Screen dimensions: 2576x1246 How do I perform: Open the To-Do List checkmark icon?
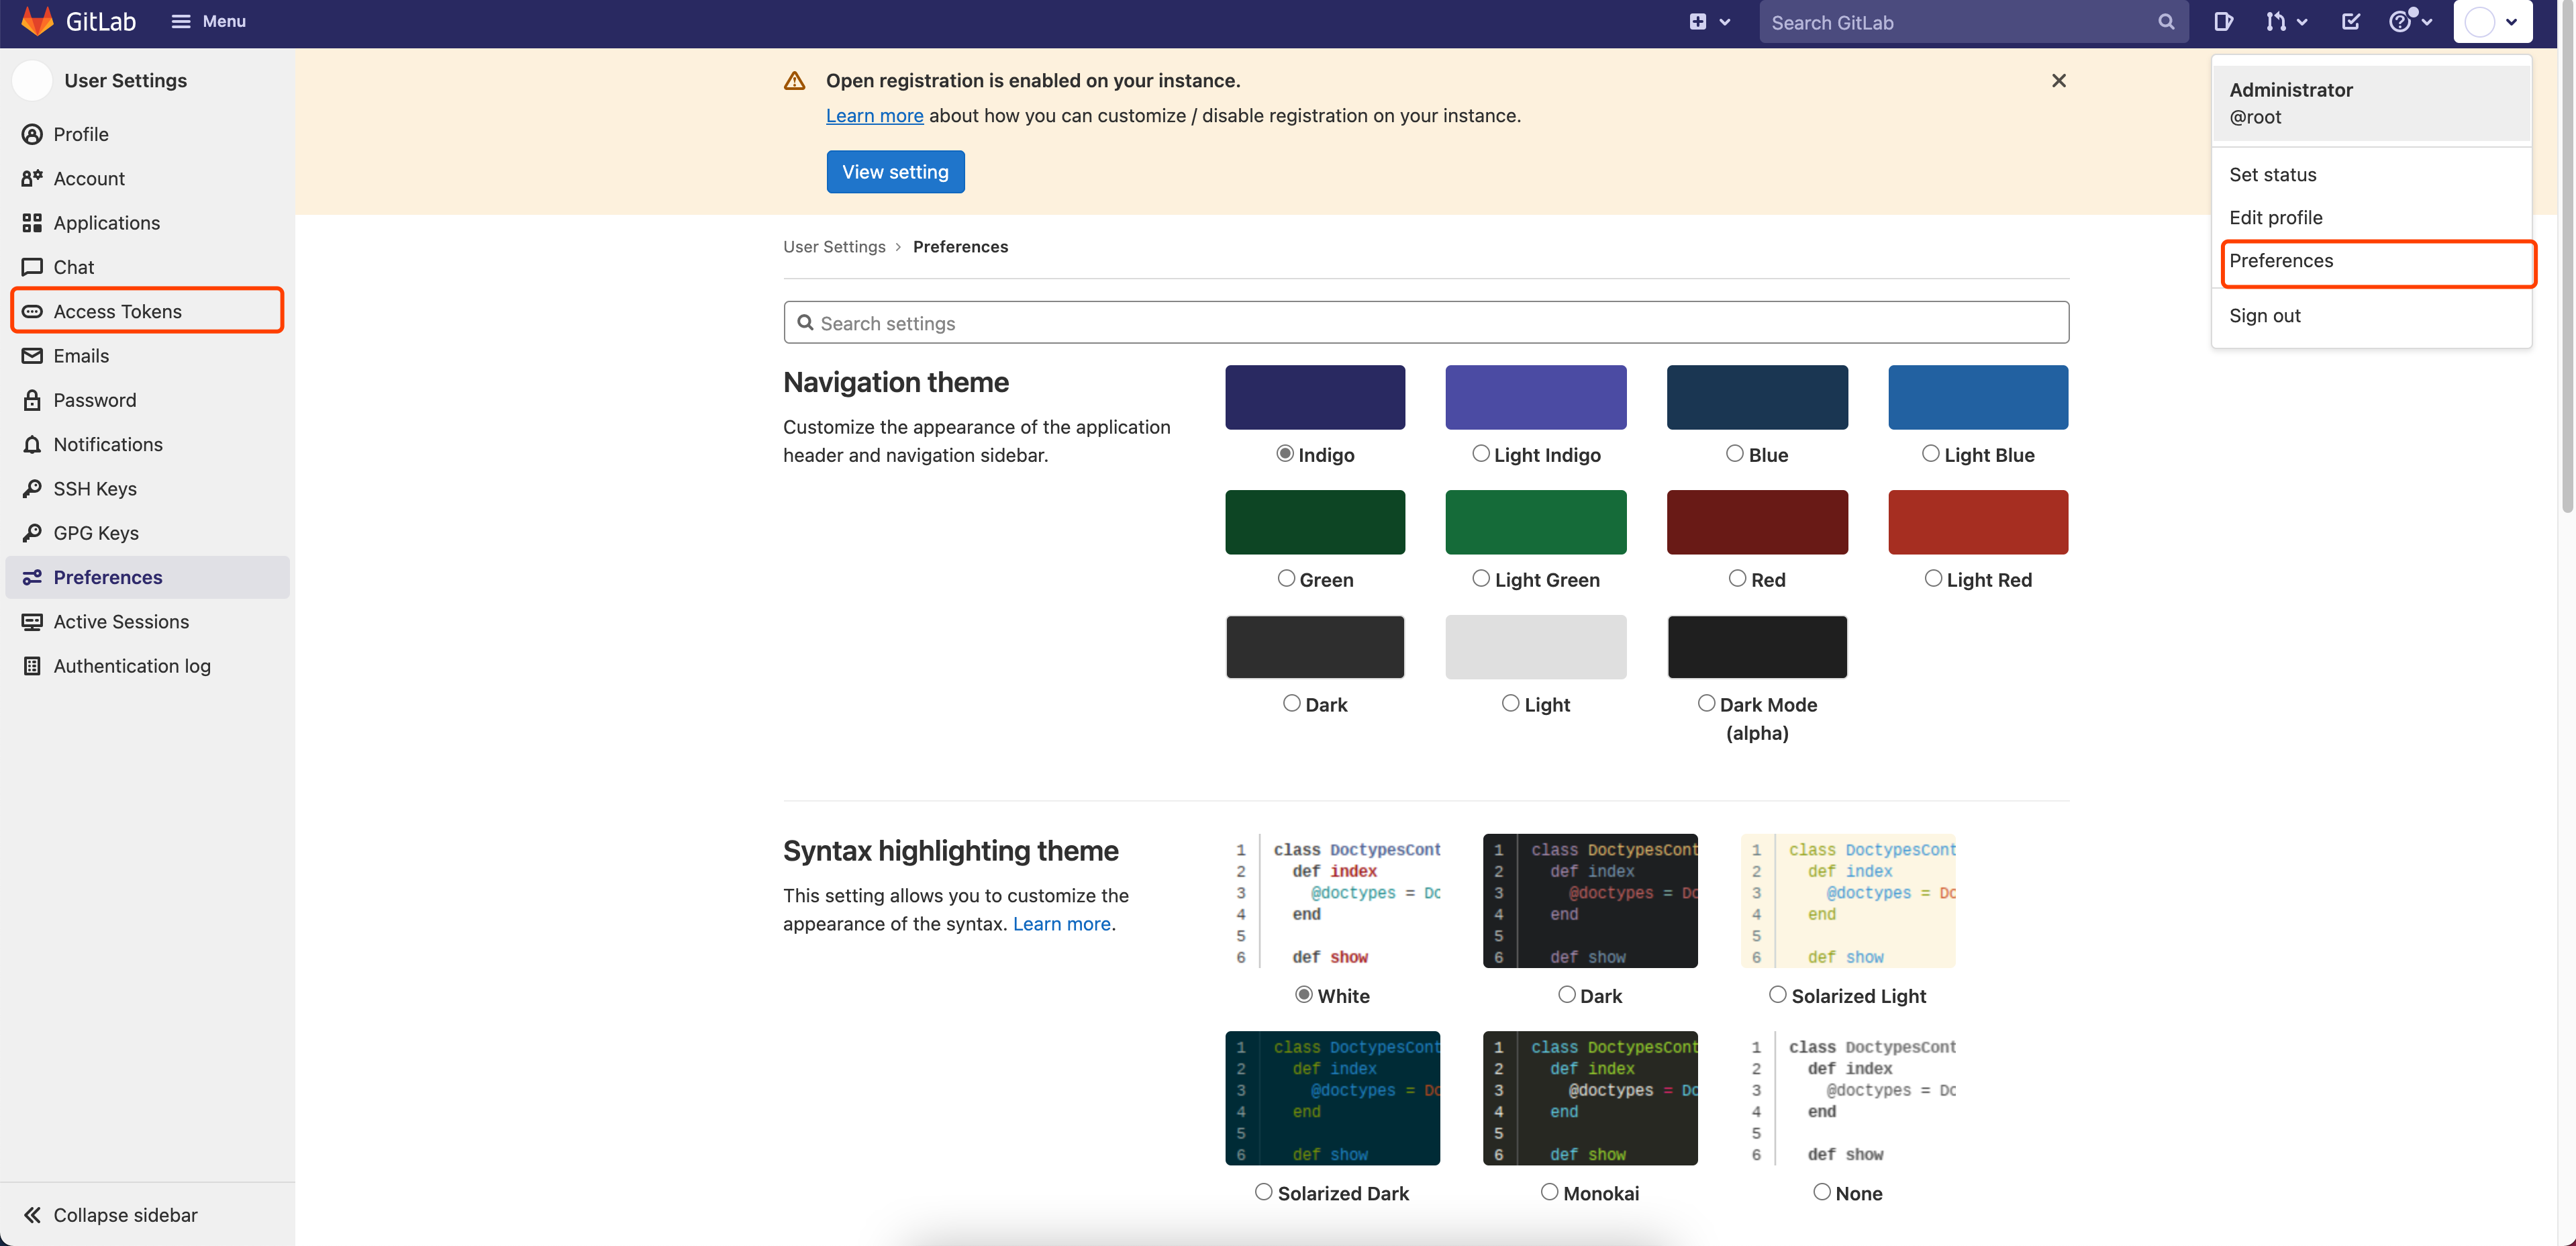2350,22
